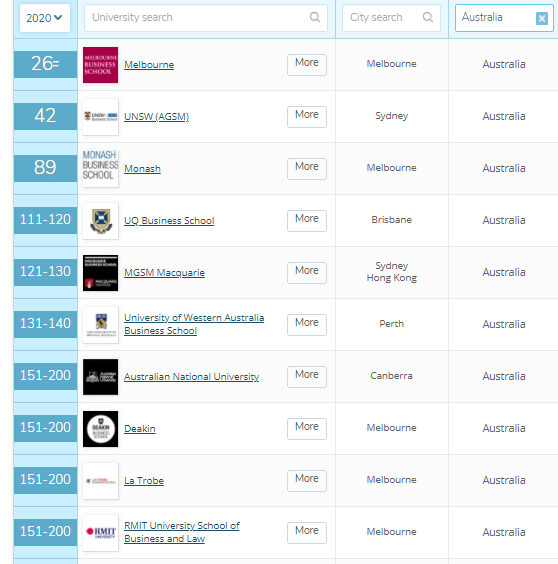This screenshot has height=564, width=558.
Task: Open the MGSM Macquarie link
Action: coord(164,273)
